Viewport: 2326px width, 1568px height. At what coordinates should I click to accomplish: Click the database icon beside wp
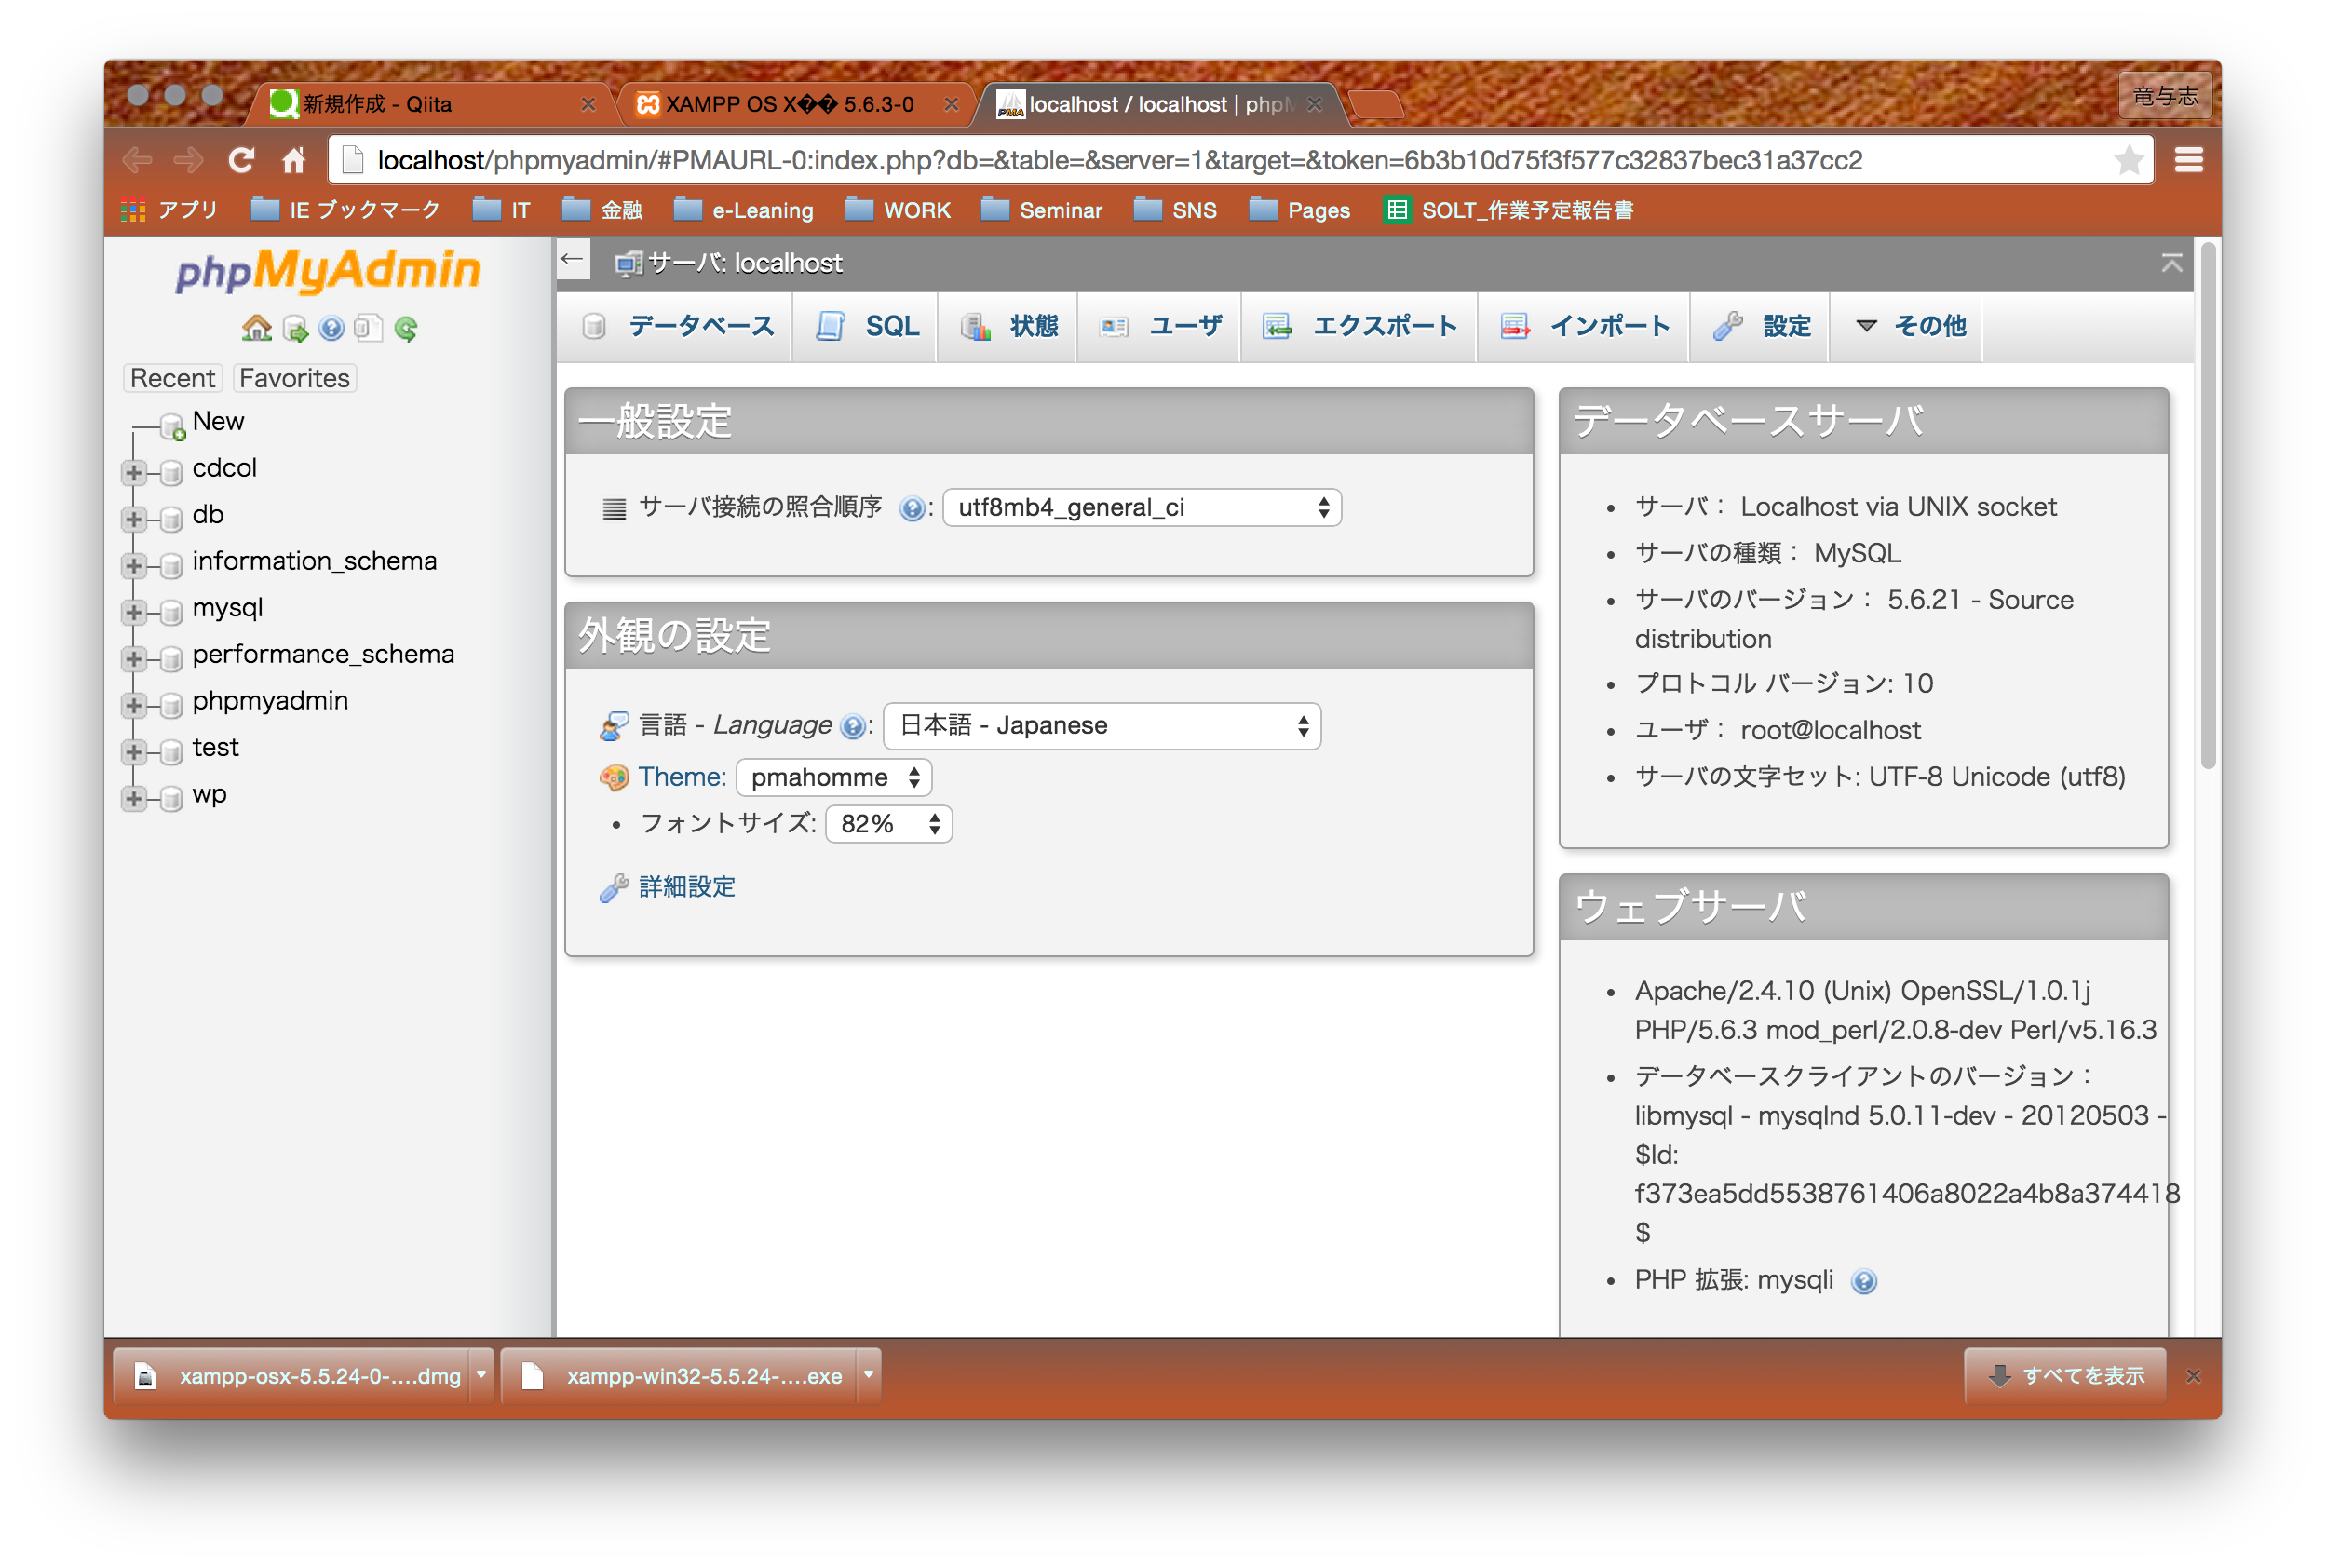[x=171, y=797]
